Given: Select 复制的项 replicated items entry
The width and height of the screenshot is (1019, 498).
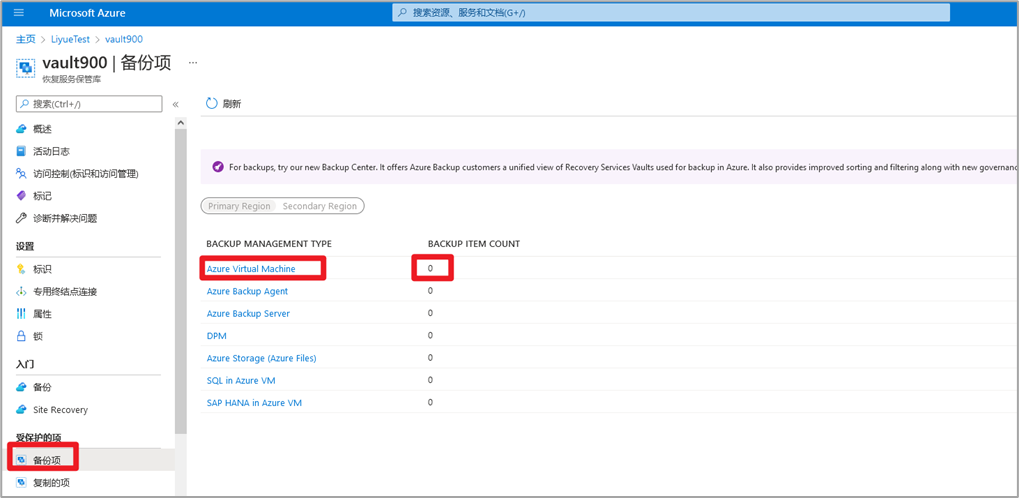Looking at the screenshot, I should tap(51, 483).
